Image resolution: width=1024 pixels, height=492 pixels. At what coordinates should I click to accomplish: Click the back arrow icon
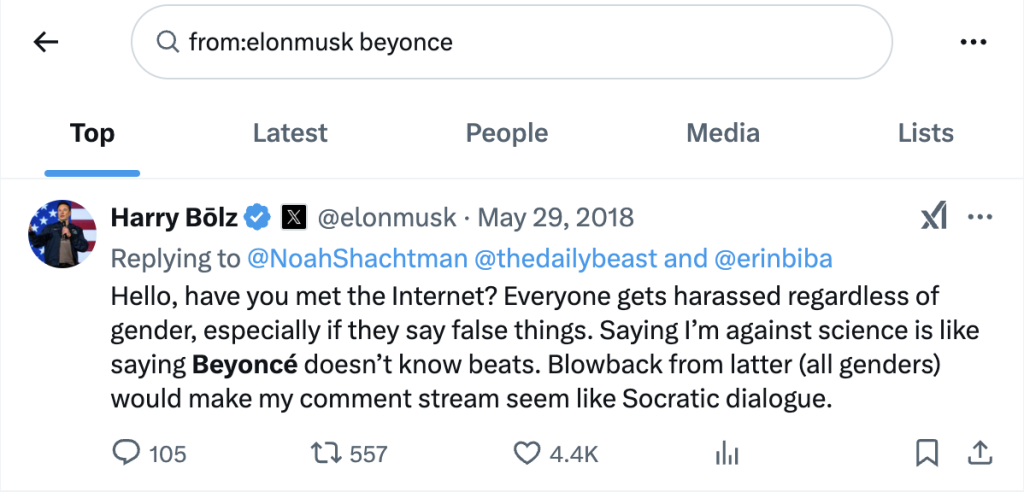[46, 42]
